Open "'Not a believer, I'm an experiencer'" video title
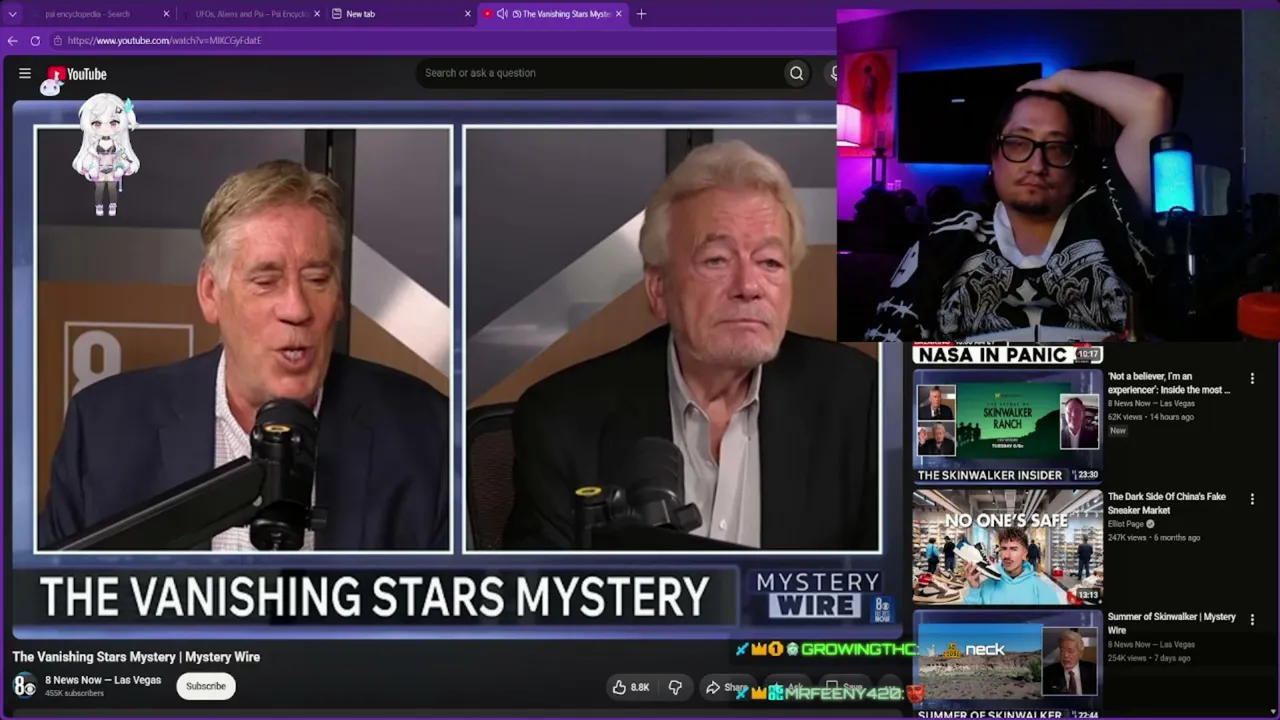 click(1169, 383)
